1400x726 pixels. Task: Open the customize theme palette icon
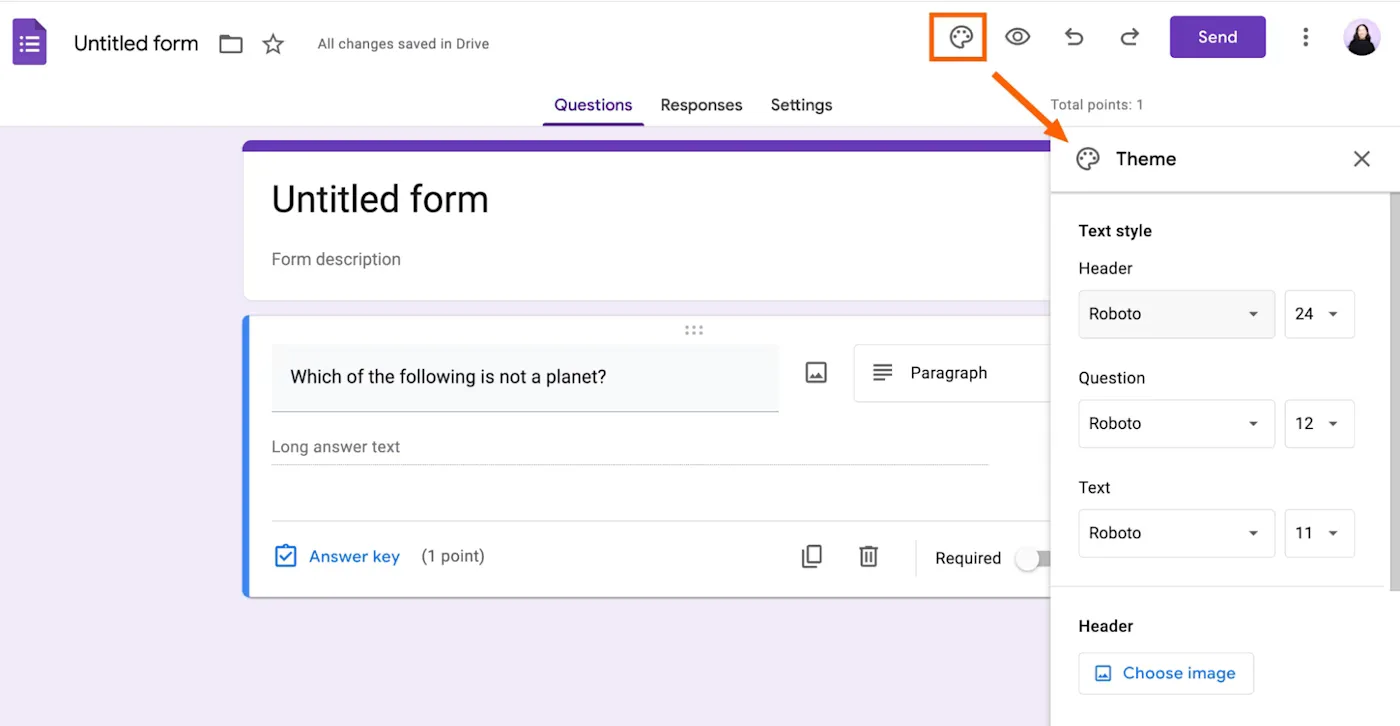pos(960,38)
